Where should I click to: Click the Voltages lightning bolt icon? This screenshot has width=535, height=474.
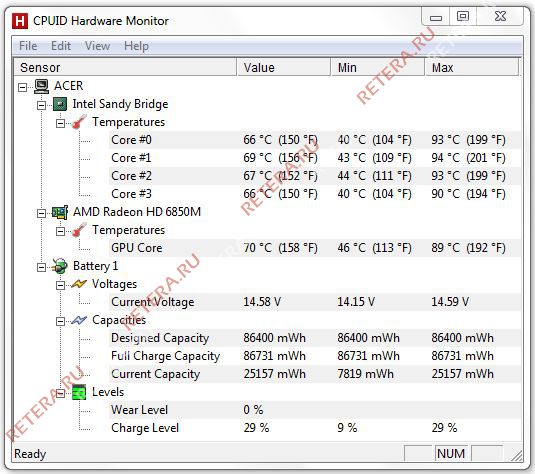click(79, 284)
